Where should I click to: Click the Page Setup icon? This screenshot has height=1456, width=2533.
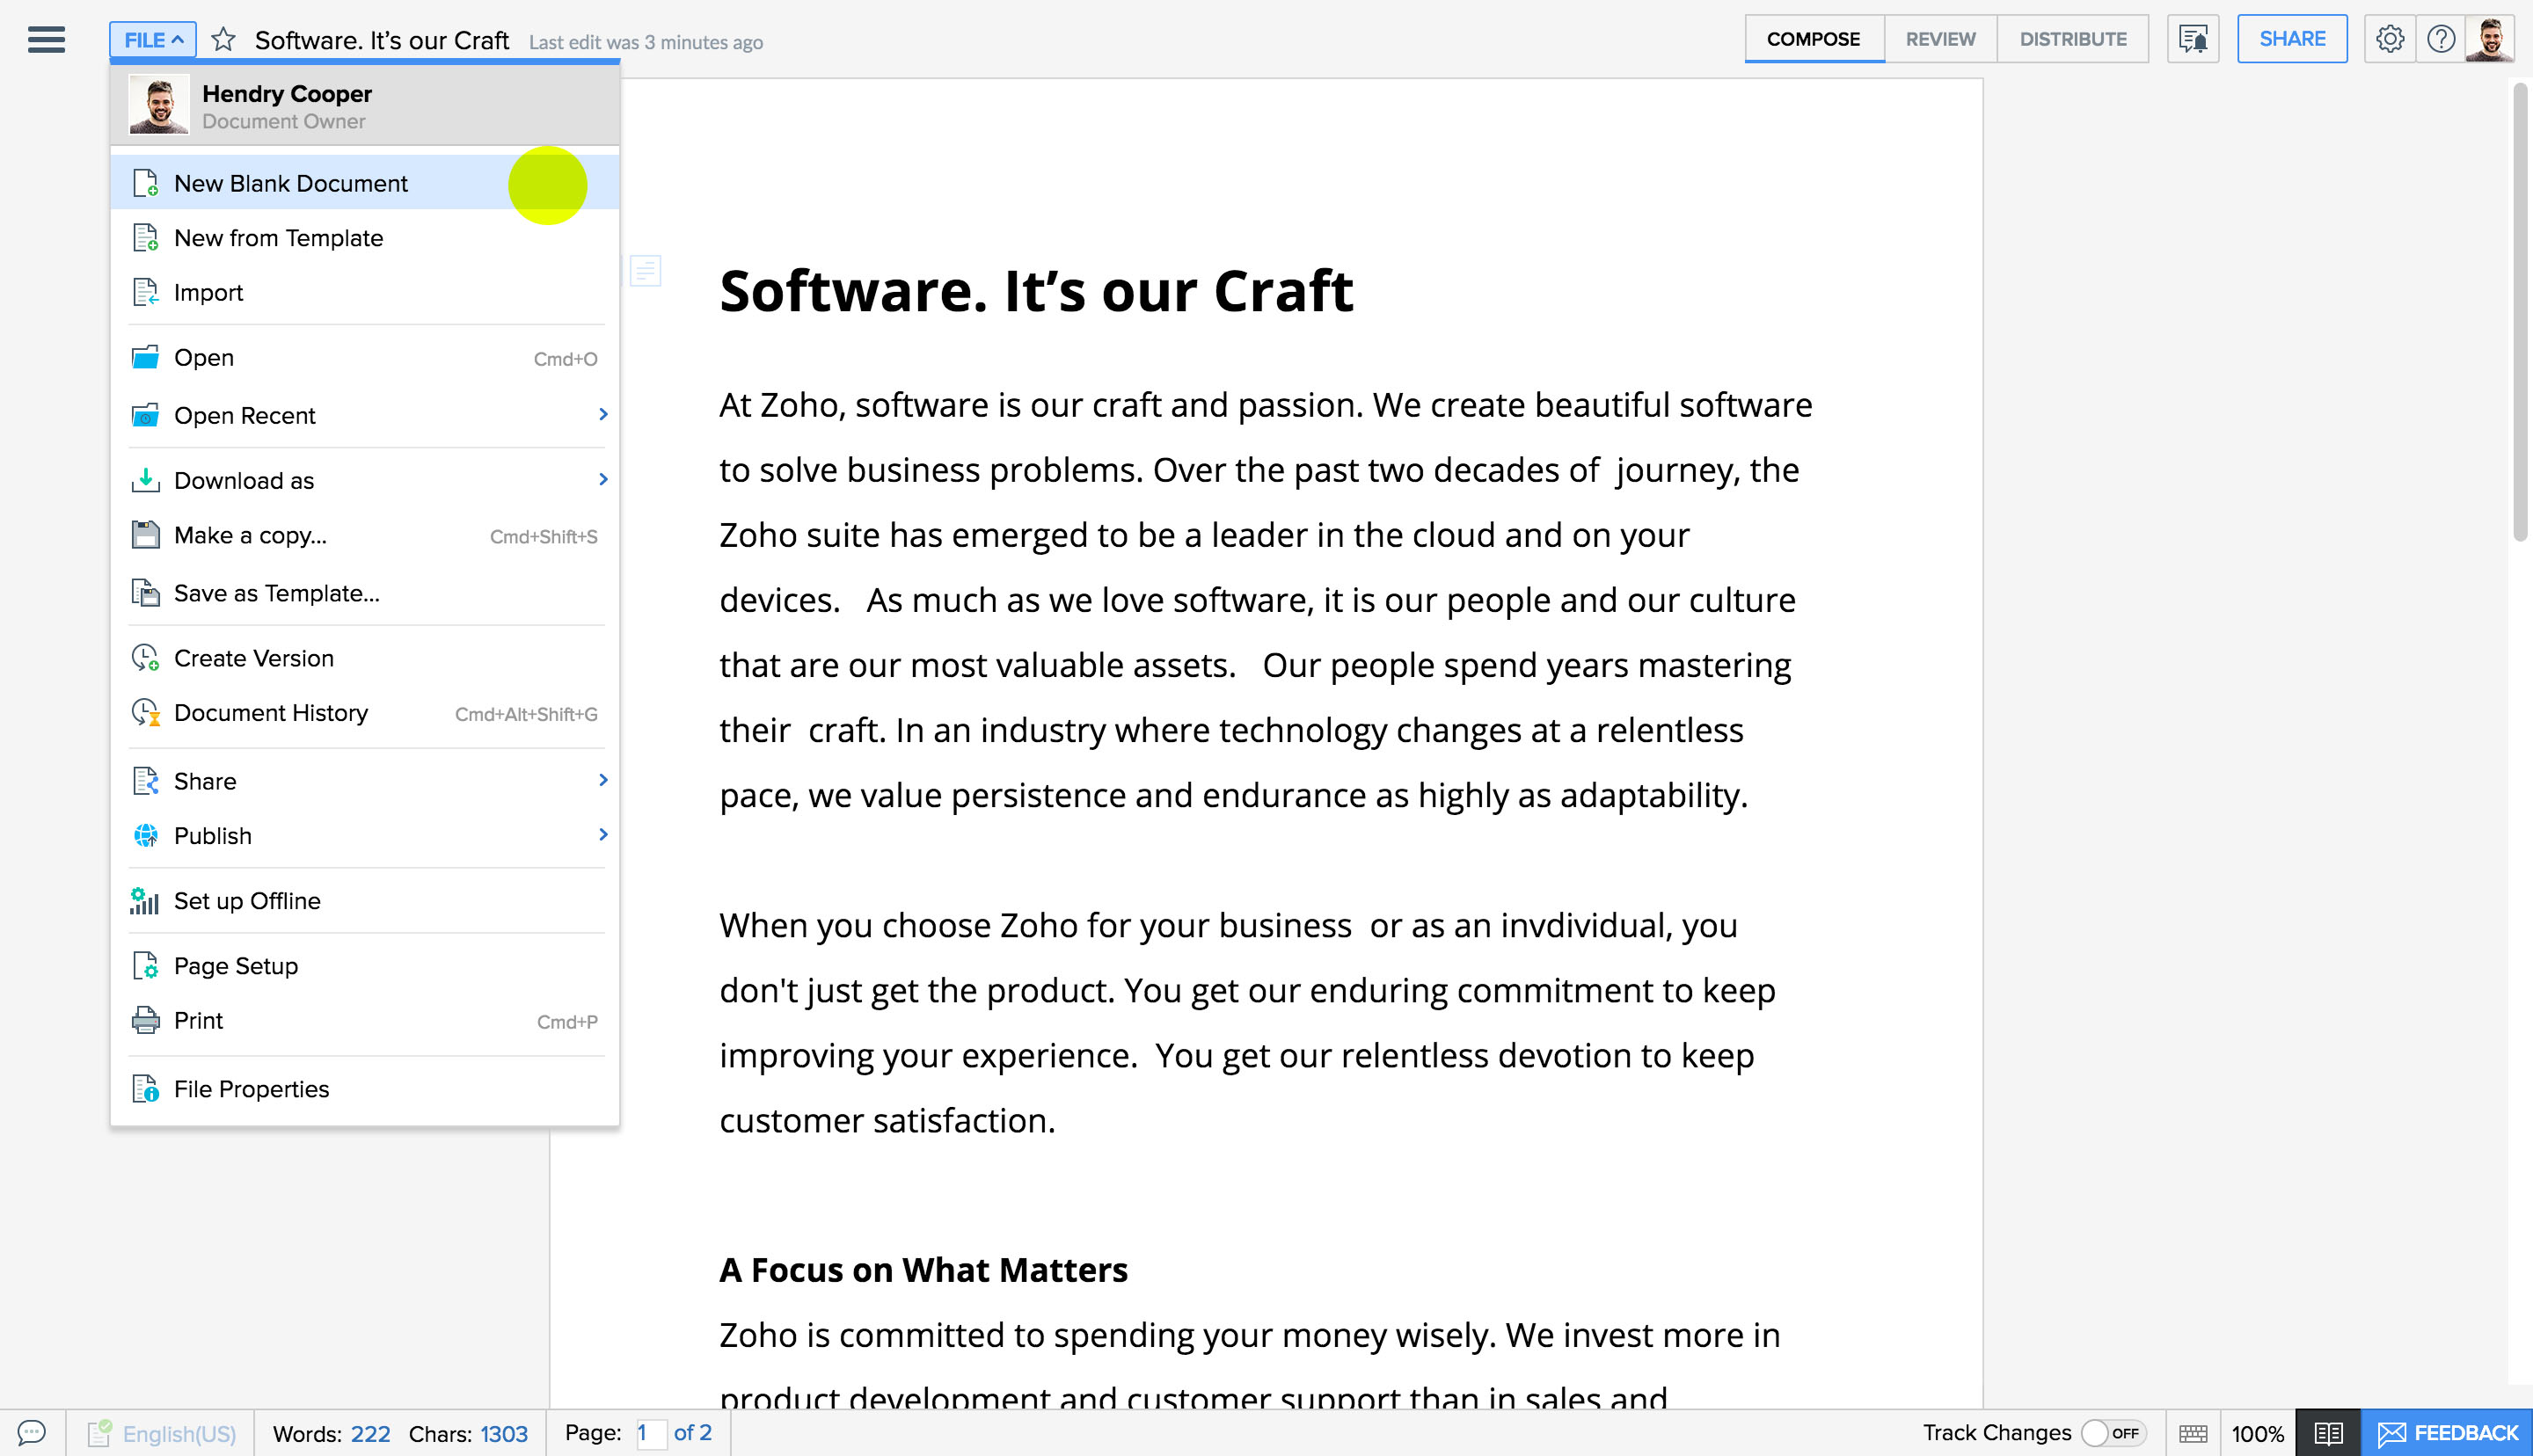click(x=146, y=965)
